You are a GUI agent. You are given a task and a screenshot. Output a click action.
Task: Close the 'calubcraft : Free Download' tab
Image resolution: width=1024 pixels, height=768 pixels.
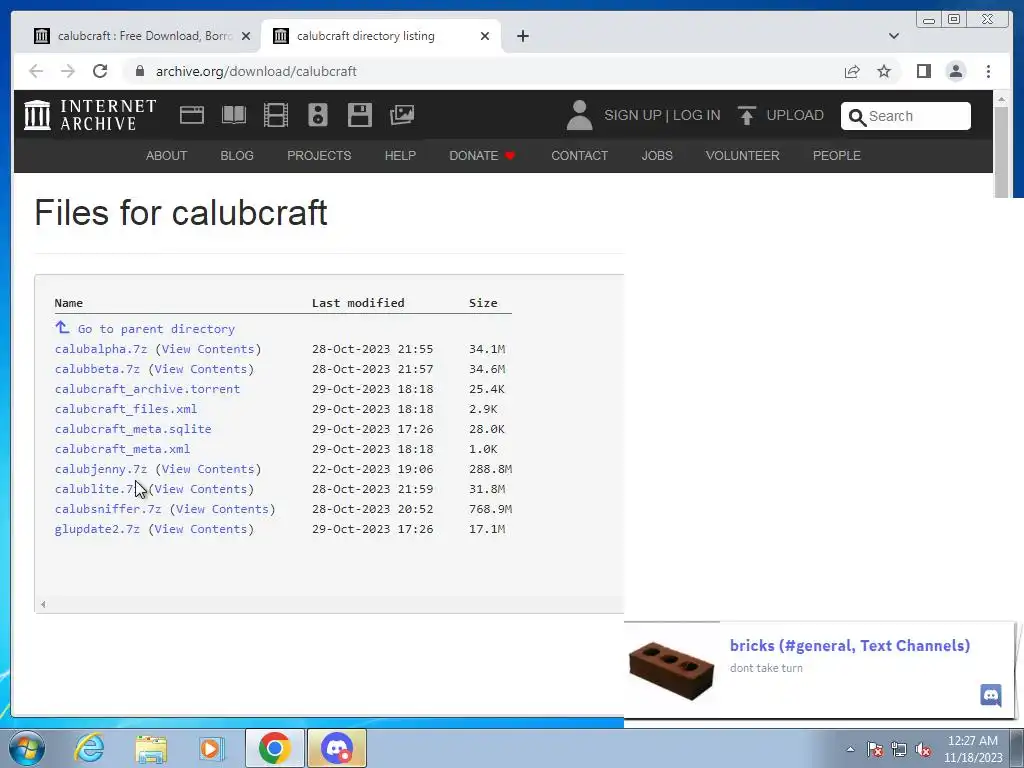(x=246, y=36)
